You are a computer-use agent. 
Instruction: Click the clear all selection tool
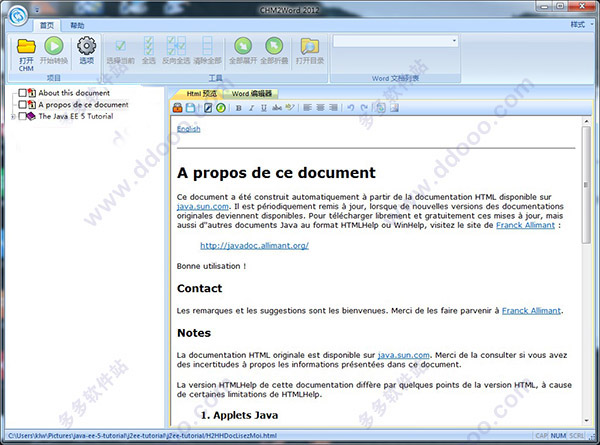(x=207, y=51)
